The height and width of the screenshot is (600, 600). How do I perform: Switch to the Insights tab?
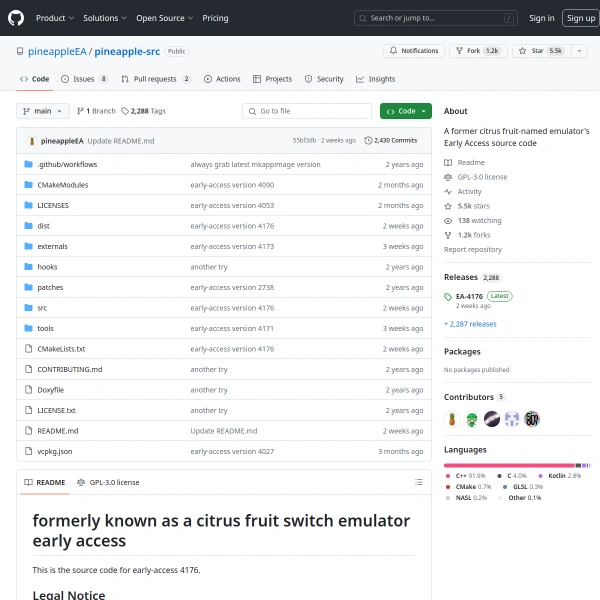click(375, 79)
